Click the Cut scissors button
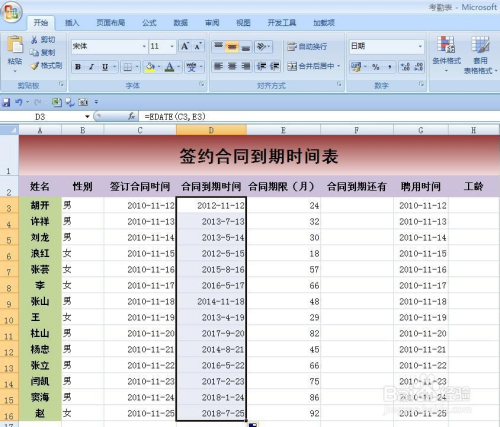The height and width of the screenshot is (427, 500). click(43, 40)
